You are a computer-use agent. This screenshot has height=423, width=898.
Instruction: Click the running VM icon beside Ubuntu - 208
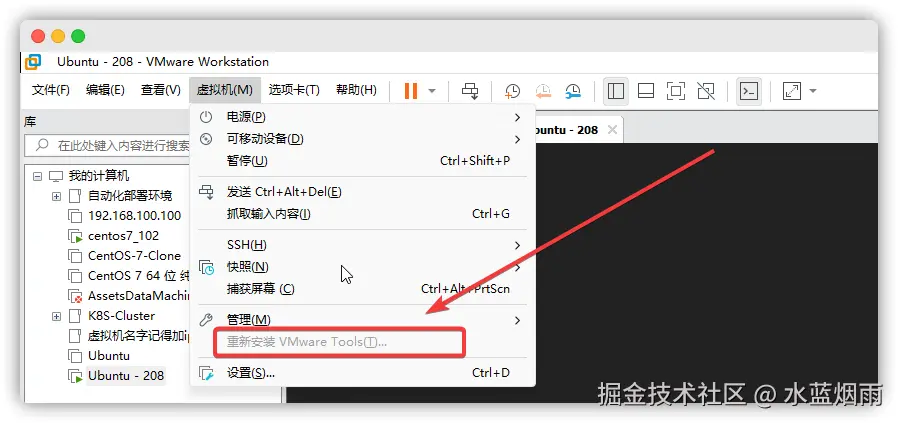pyautogui.click(x=75, y=376)
